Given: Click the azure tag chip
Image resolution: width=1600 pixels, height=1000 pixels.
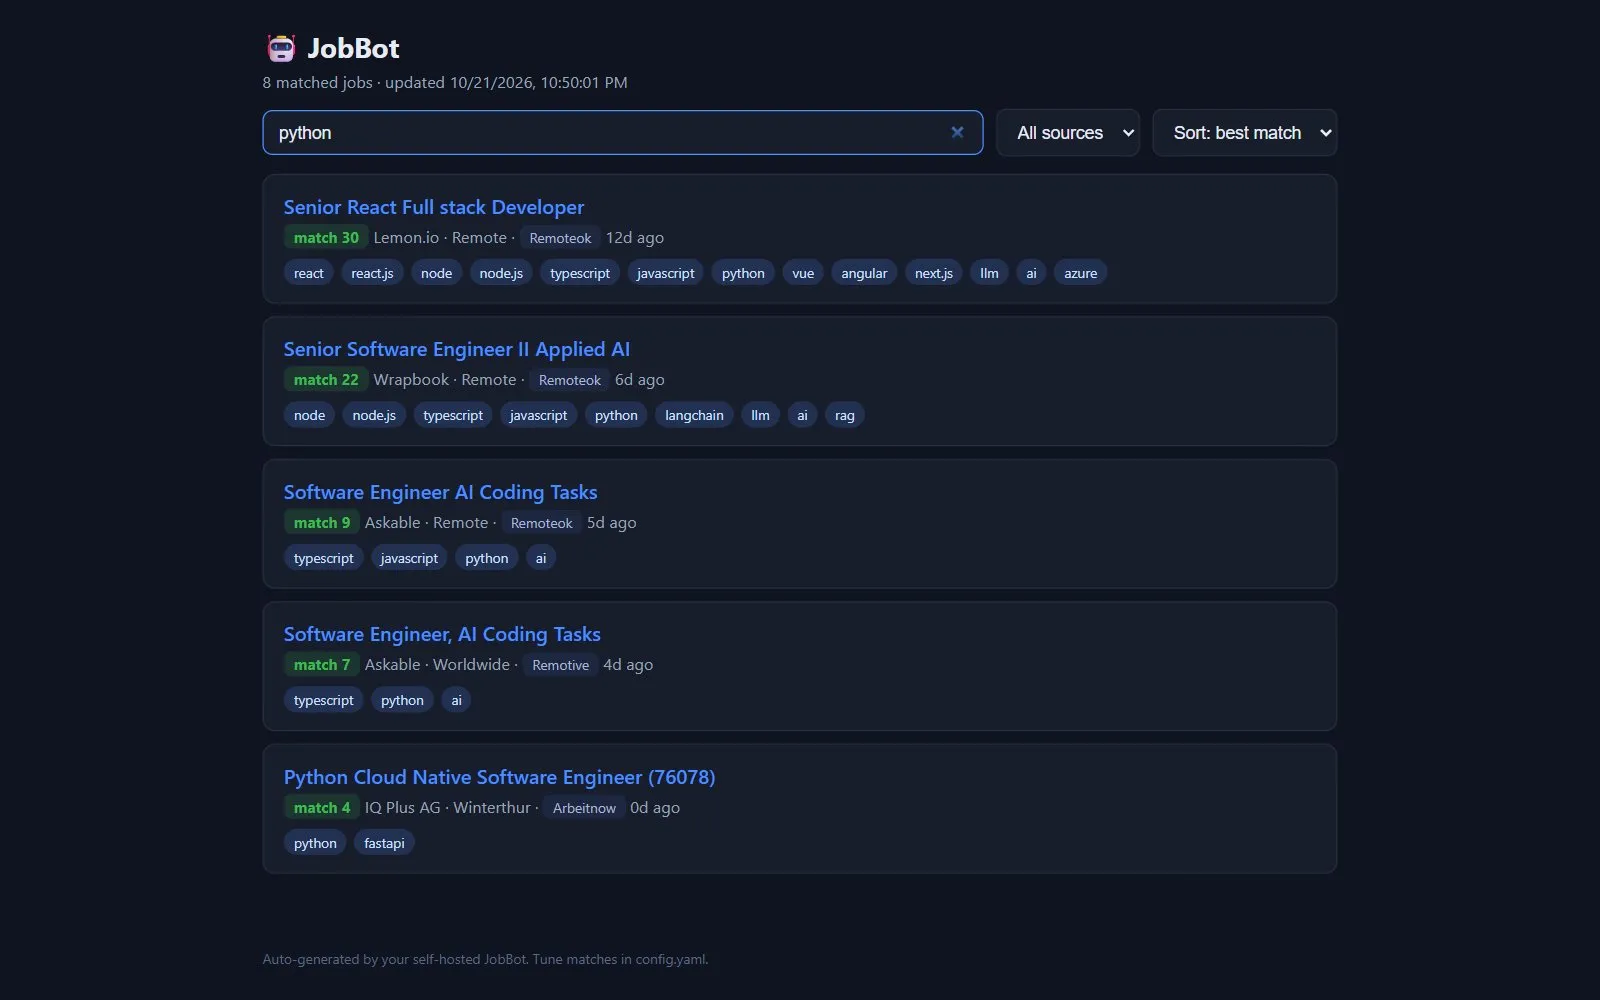Looking at the screenshot, I should [x=1080, y=273].
